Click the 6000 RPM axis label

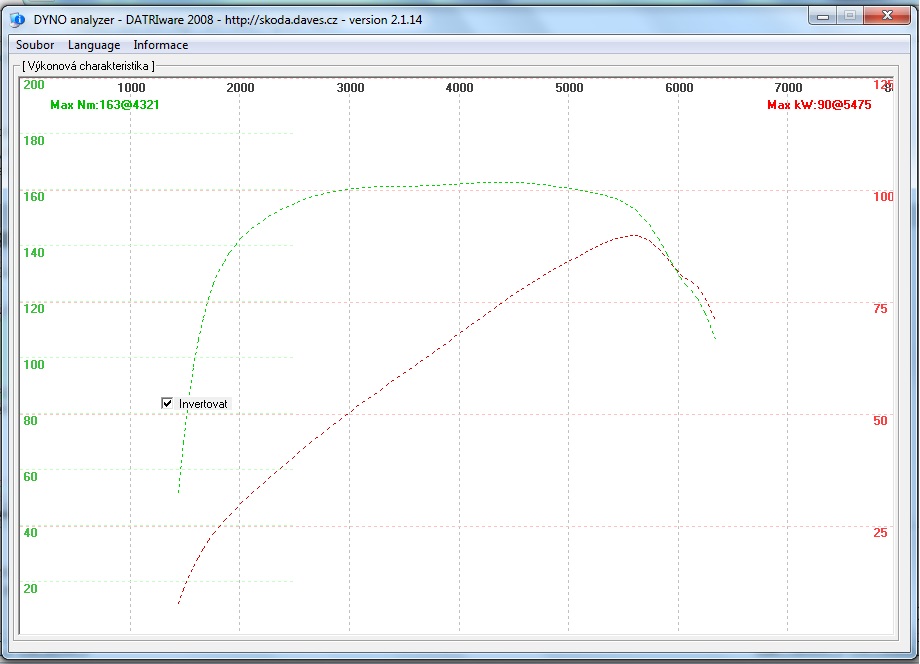(679, 88)
